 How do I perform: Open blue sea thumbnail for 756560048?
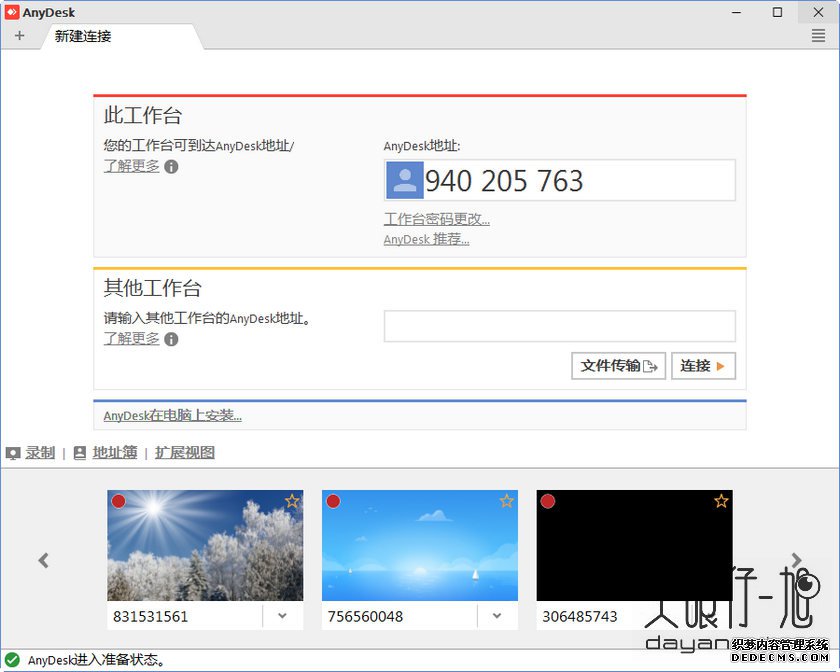point(420,545)
